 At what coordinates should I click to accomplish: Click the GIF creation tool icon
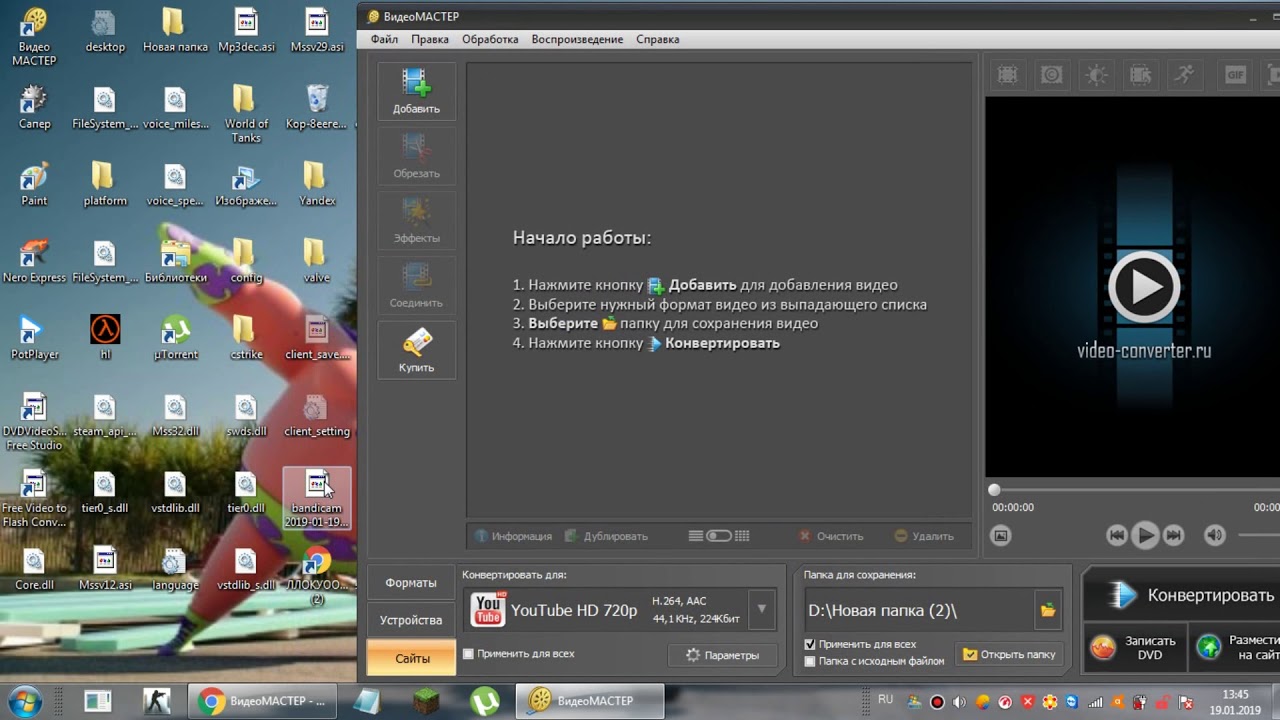click(x=1236, y=75)
